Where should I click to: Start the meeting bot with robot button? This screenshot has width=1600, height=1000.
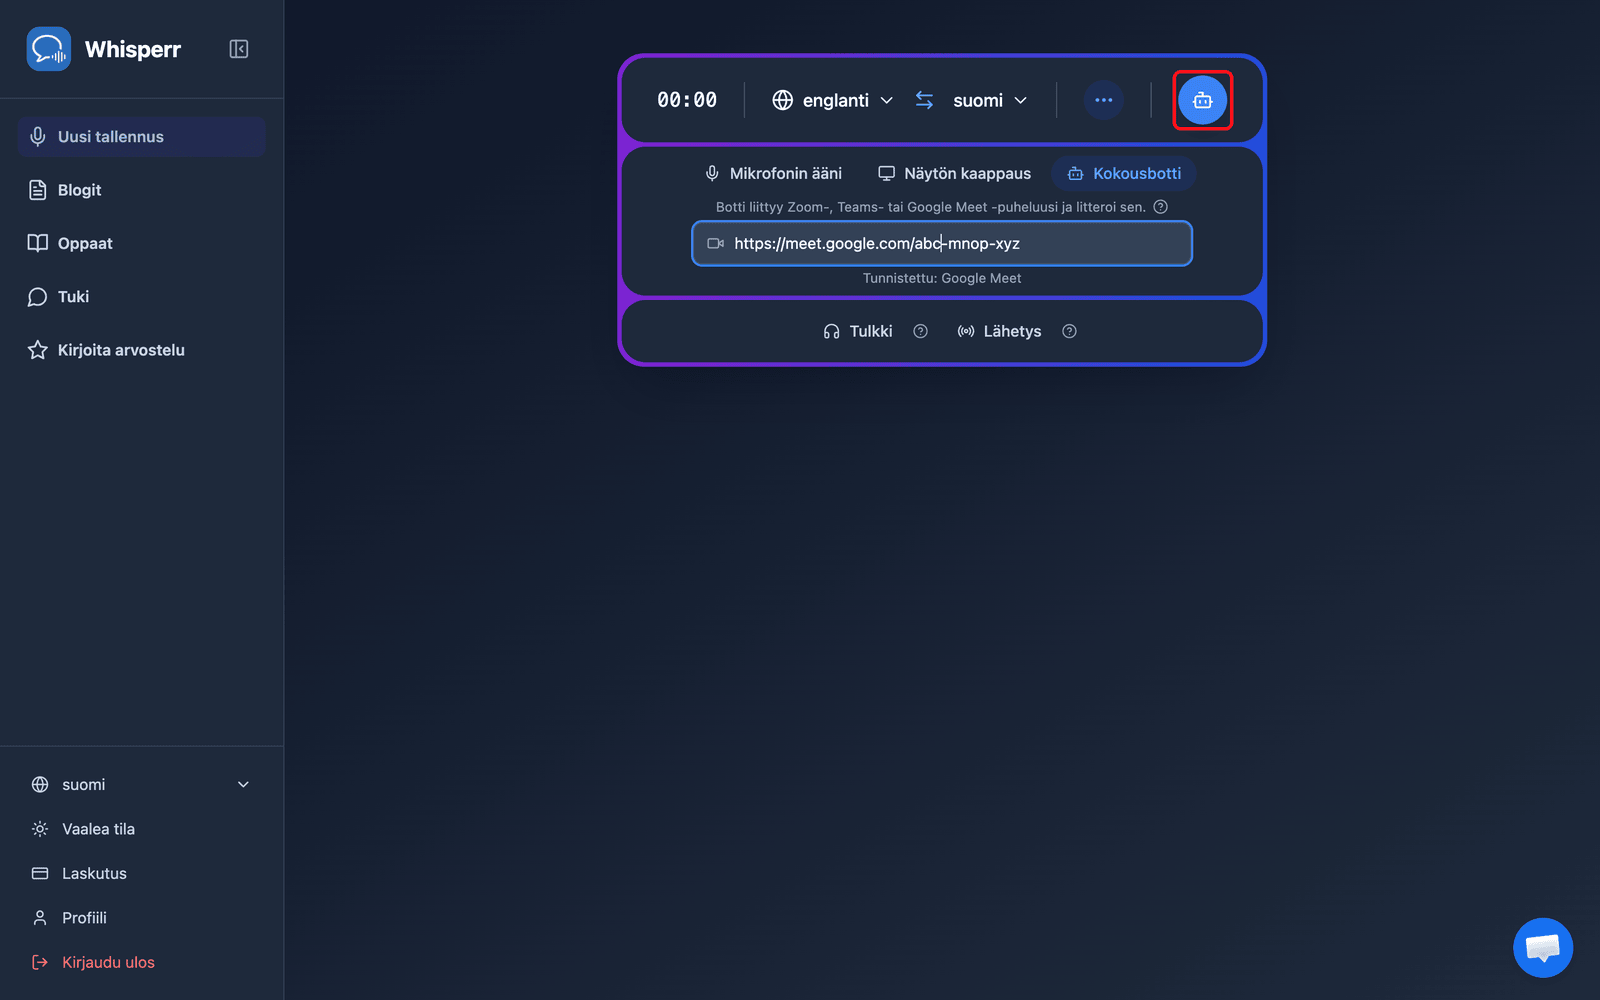pyautogui.click(x=1202, y=100)
